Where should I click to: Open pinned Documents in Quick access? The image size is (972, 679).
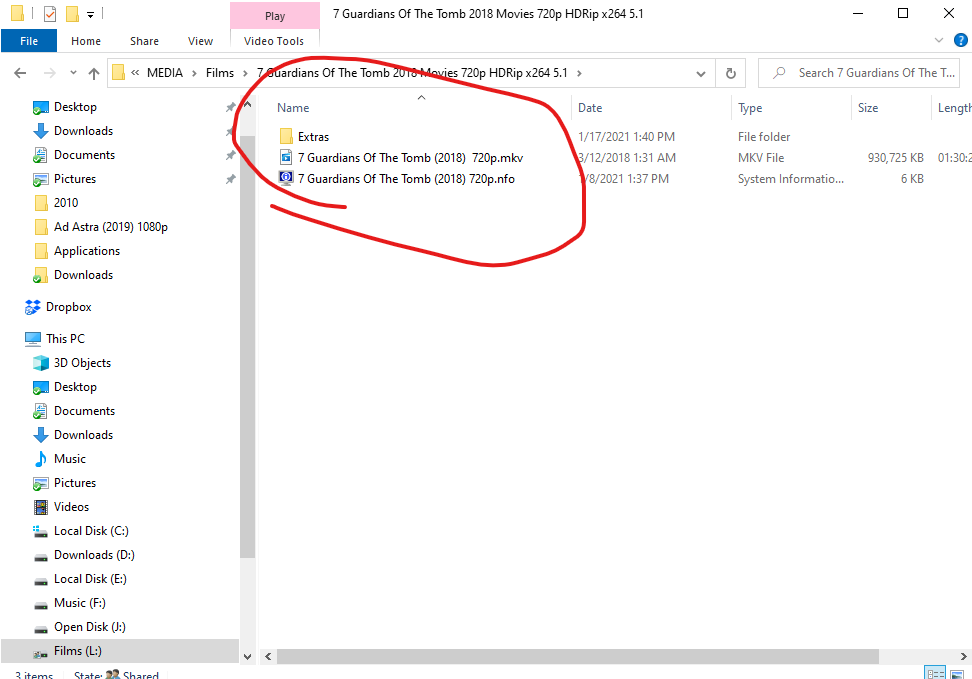click(x=84, y=155)
